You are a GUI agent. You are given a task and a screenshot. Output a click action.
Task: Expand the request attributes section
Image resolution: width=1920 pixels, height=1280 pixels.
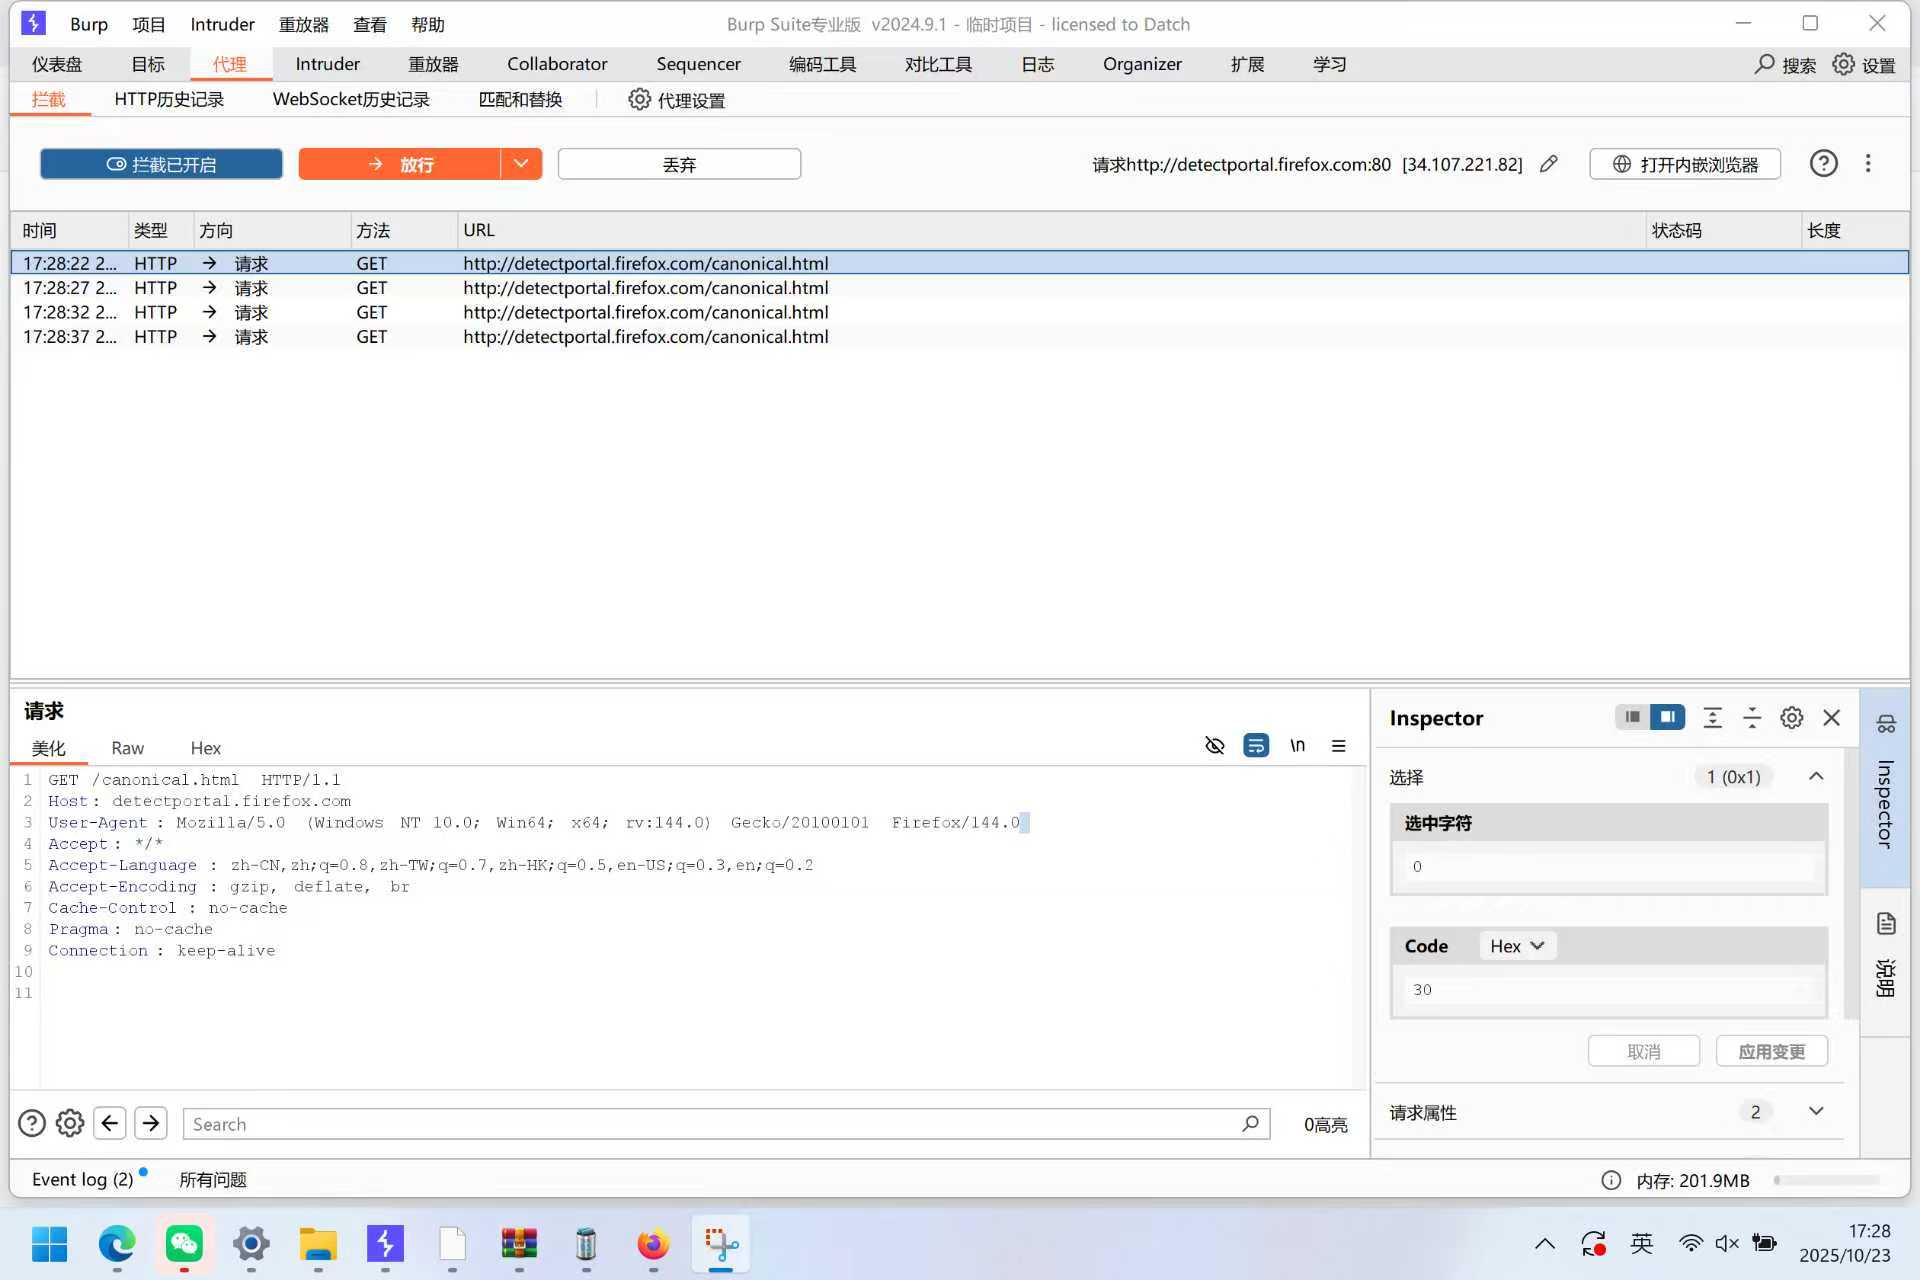click(x=1816, y=1111)
